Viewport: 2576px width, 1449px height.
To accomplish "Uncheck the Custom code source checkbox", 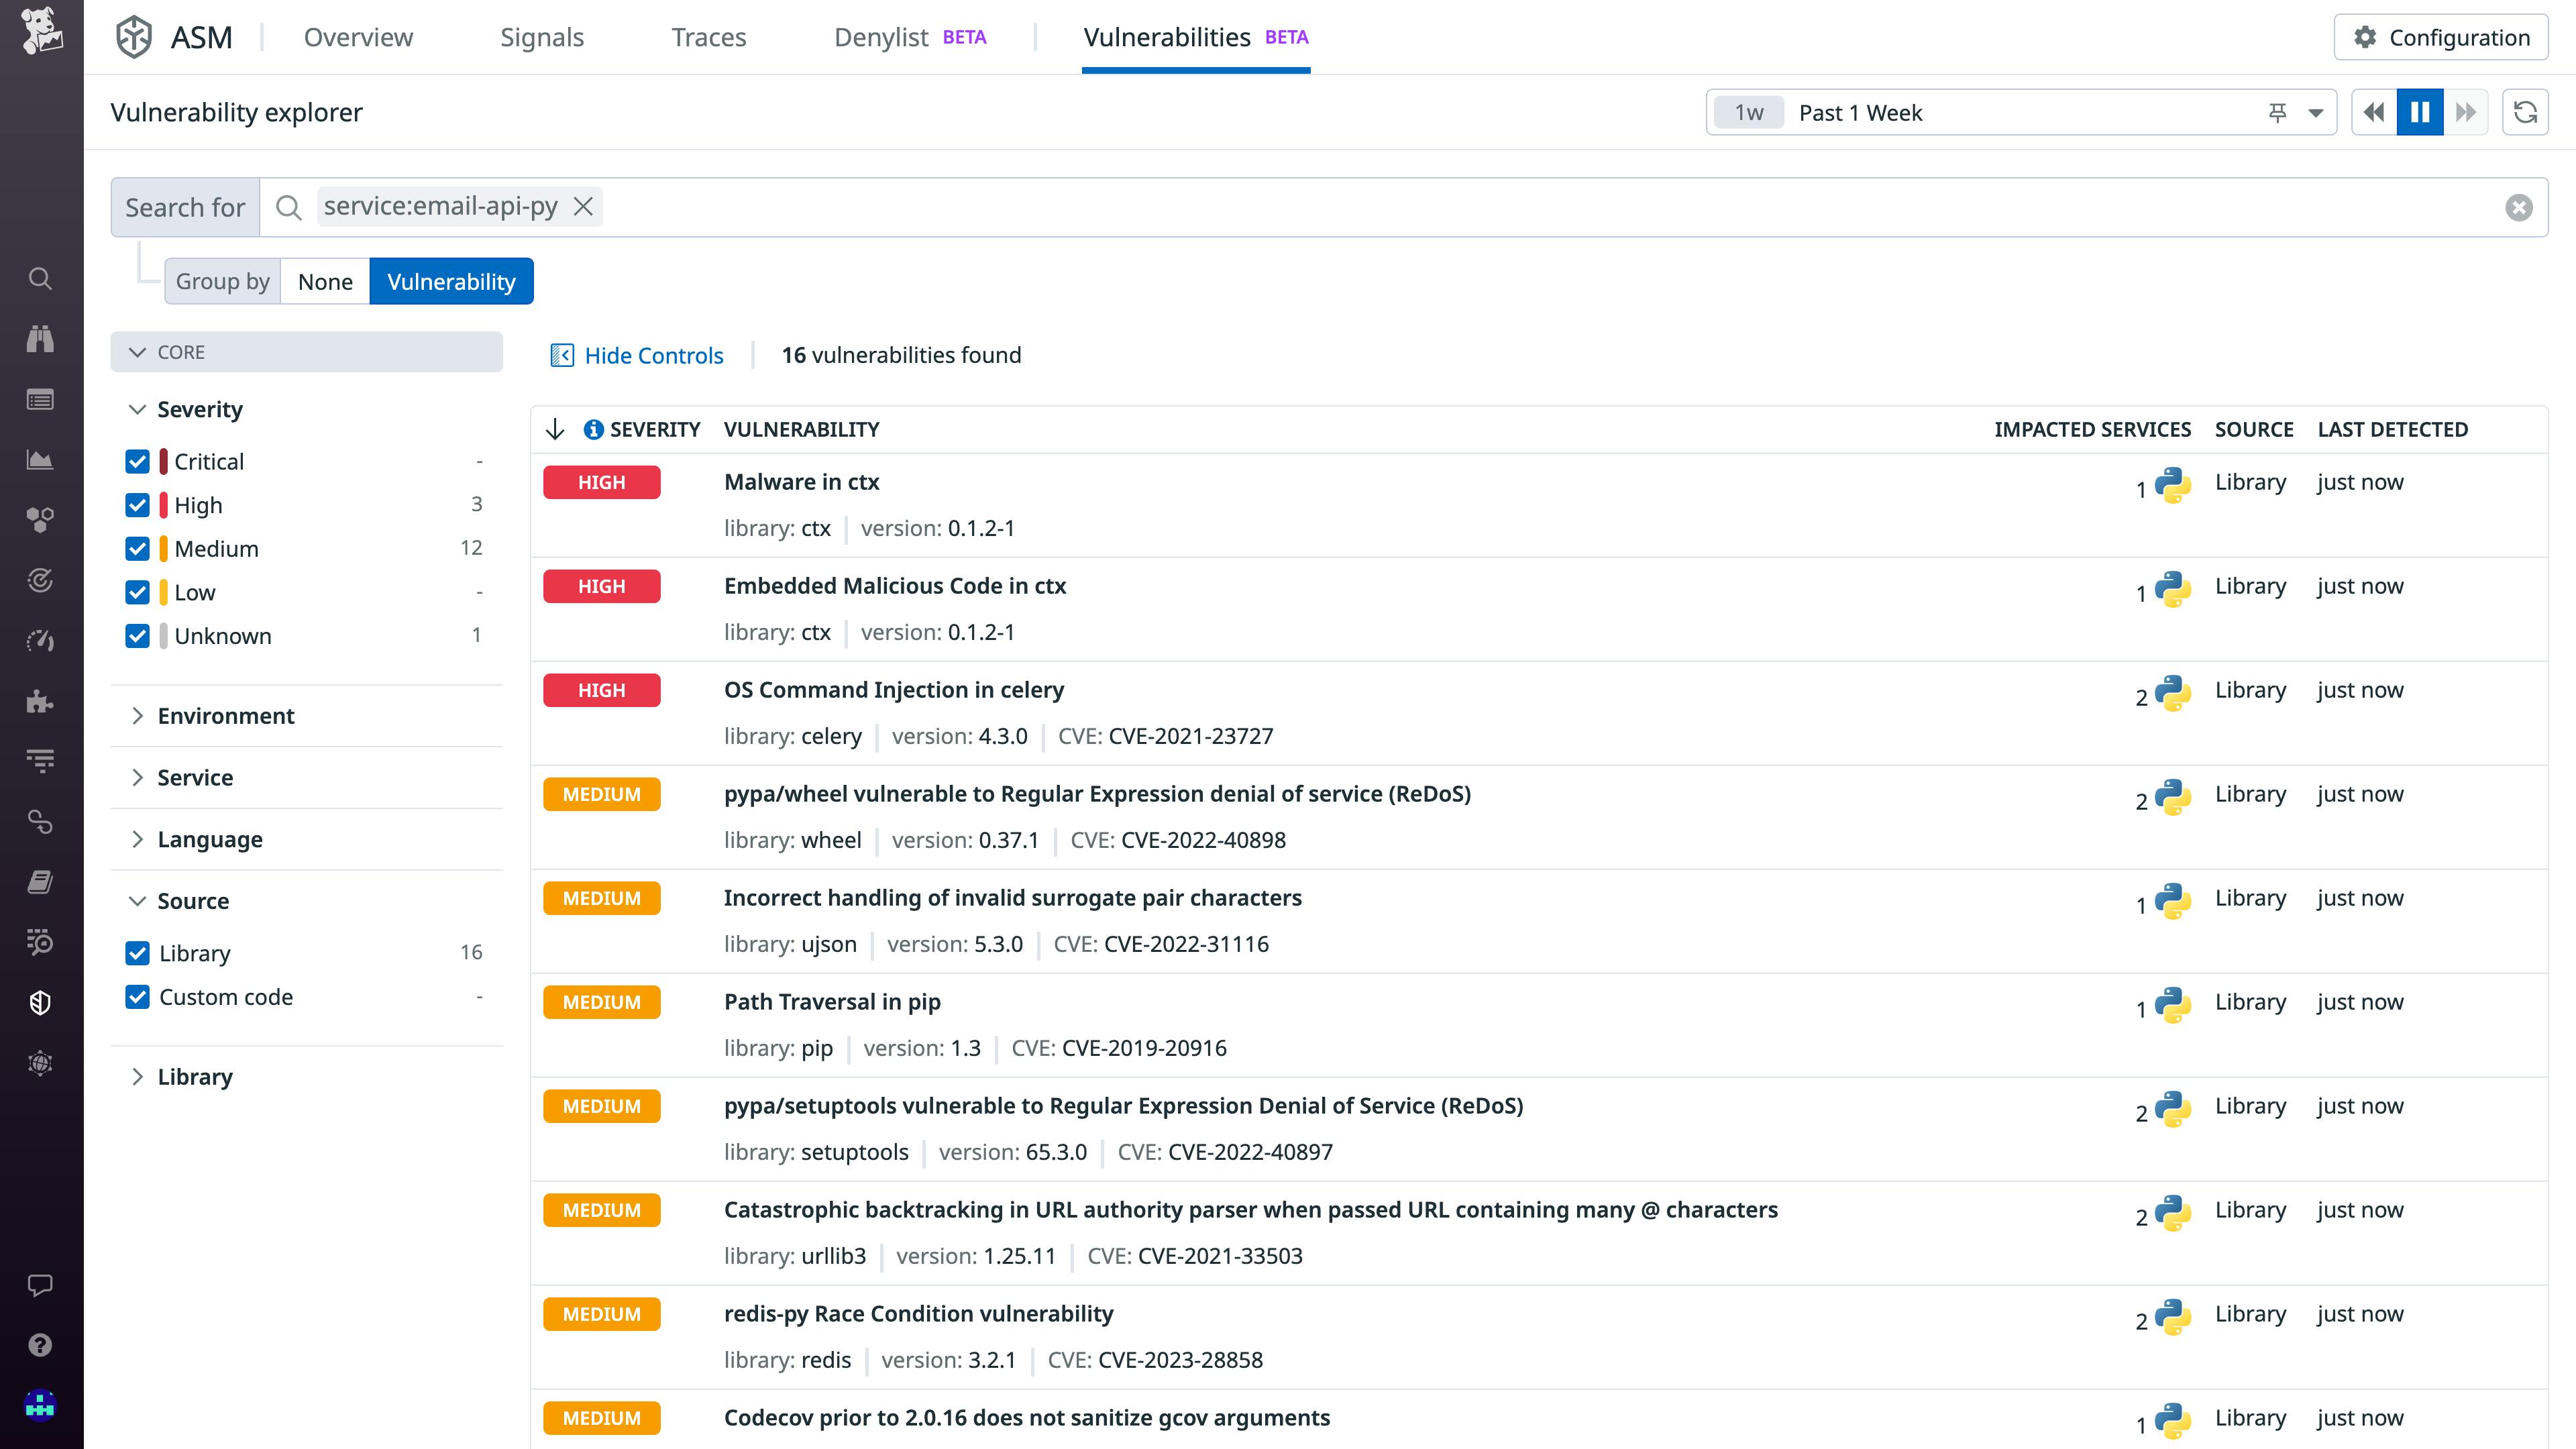I will tap(137, 997).
